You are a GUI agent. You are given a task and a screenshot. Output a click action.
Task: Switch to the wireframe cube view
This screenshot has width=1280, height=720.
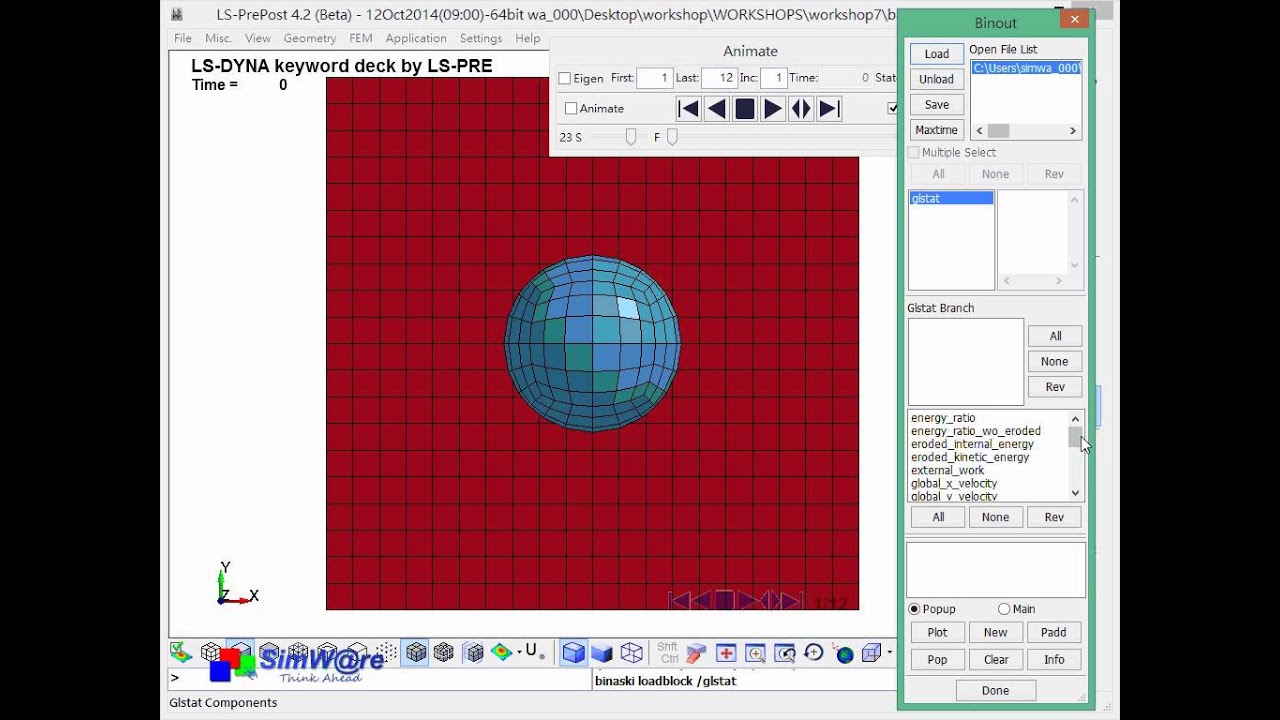coord(631,653)
